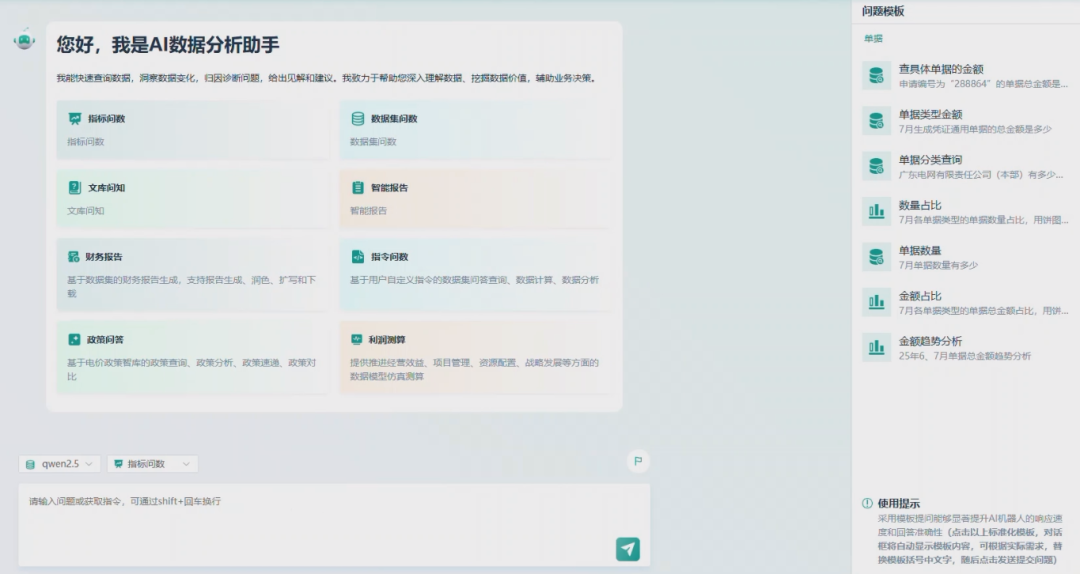Click the 使用提示 heading text

(898, 503)
